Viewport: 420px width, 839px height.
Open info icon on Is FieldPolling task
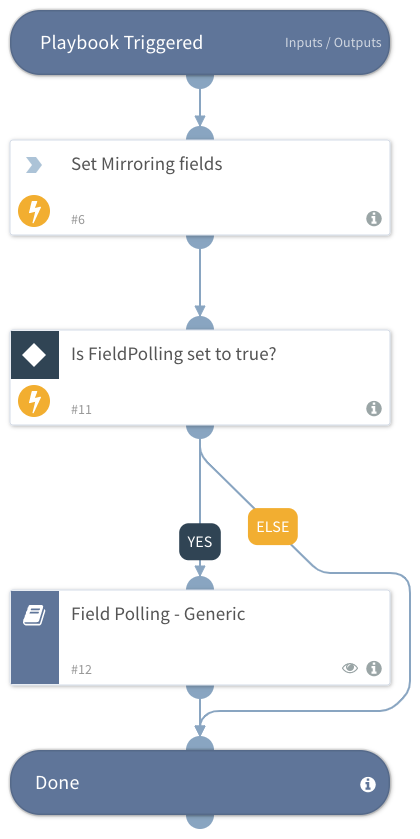coord(373,408)
